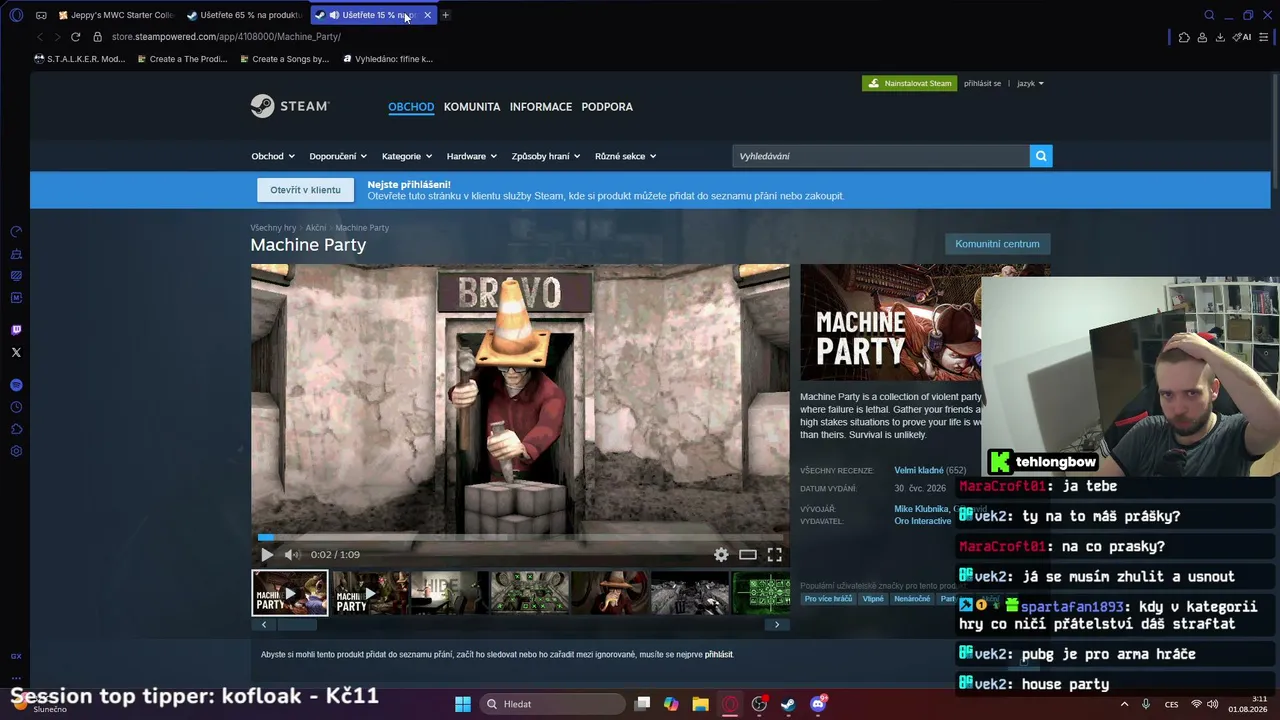Open sidebar settings gear
Image resolution: width=1280 pixels, height=720 pixels.
point(16,451)
